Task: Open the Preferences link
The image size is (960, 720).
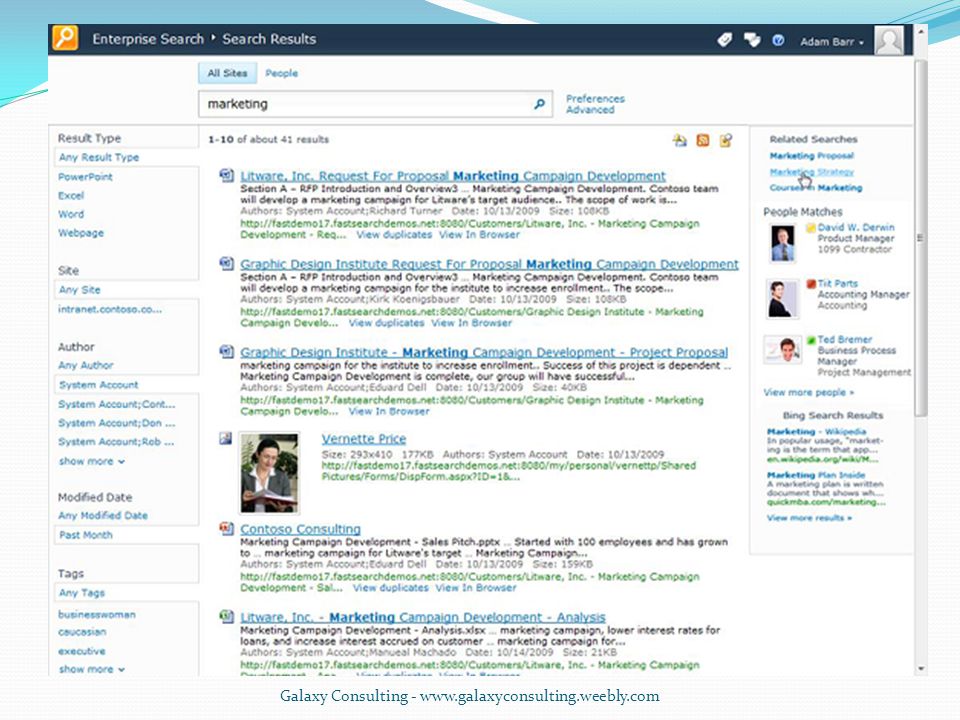Action: 595,99
